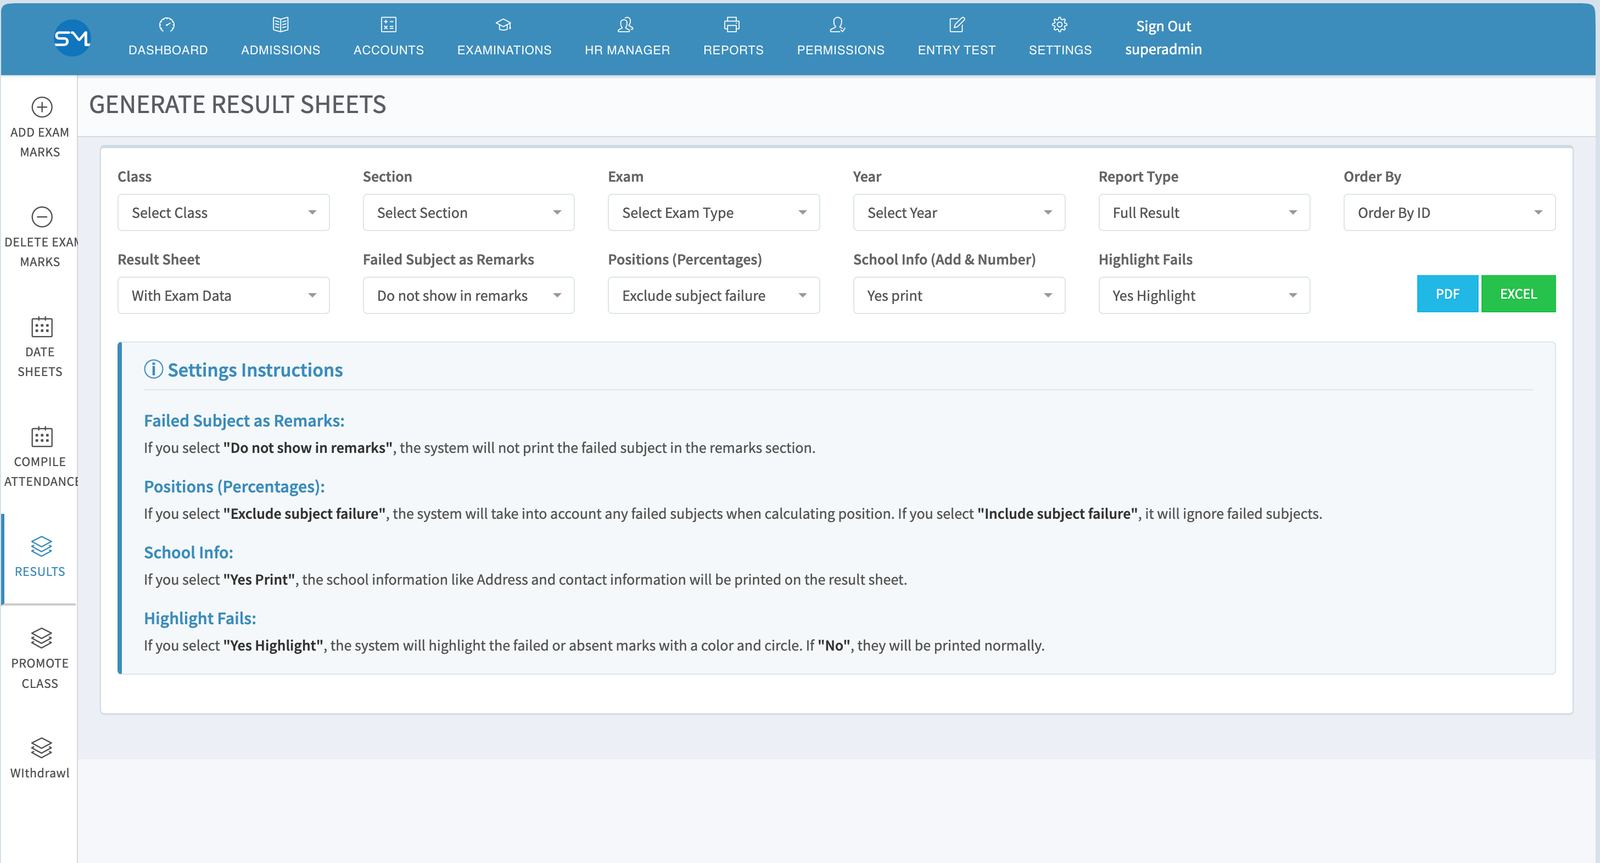The height and width of the screenshot is (863, 1600).
Task: Click the Generate Result Sheets heading
Action: (238, 105)
